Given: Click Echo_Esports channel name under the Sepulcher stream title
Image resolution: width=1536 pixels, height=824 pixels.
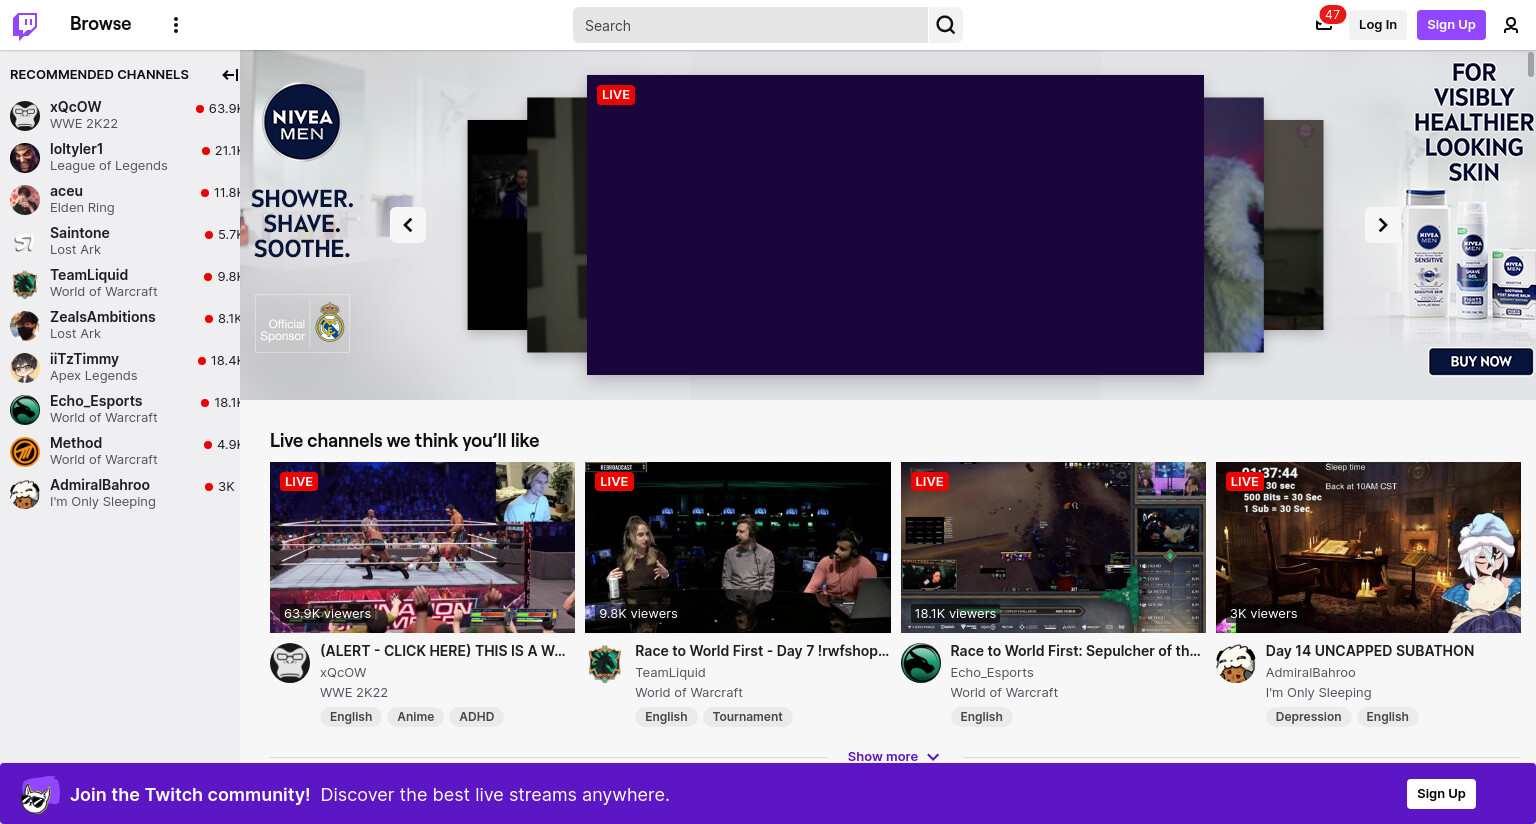Looking at the screenshot, I should click(992, 673).
